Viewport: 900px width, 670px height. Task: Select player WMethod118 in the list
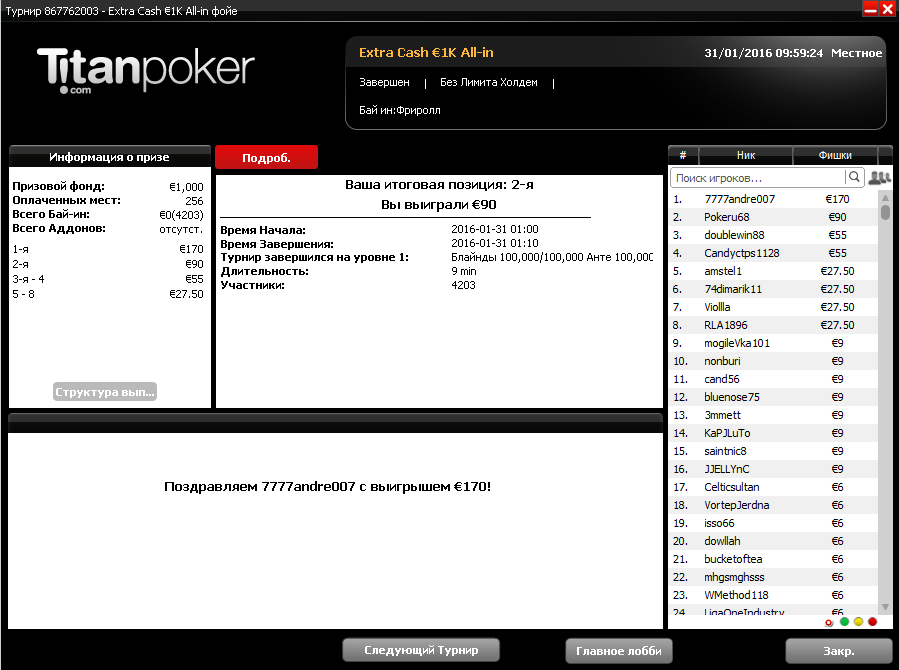pyautogui.click(x=773, y=595)
